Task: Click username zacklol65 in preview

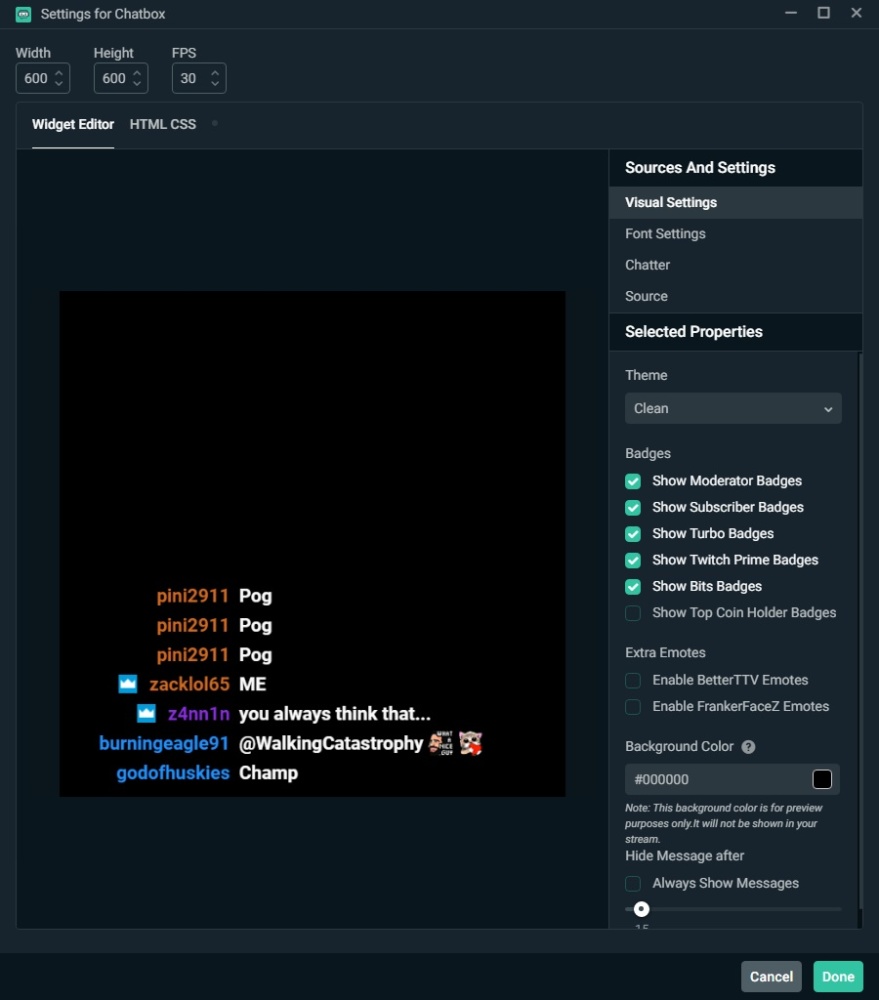Action: click(x=189, y=684)
